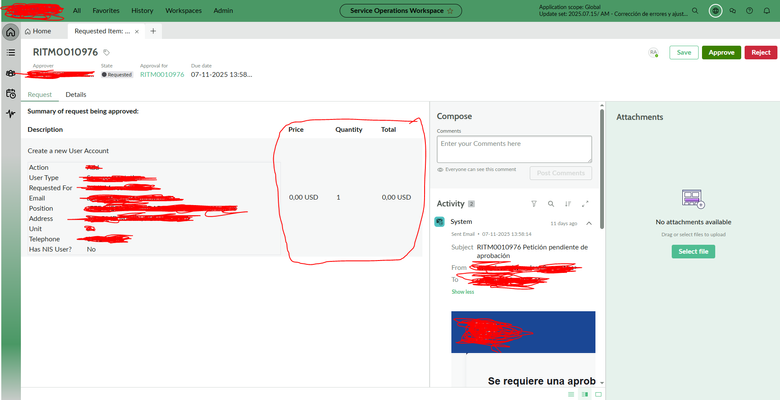Add a new tab with plus icon
780x400 pixels.
tap(153, 31)
